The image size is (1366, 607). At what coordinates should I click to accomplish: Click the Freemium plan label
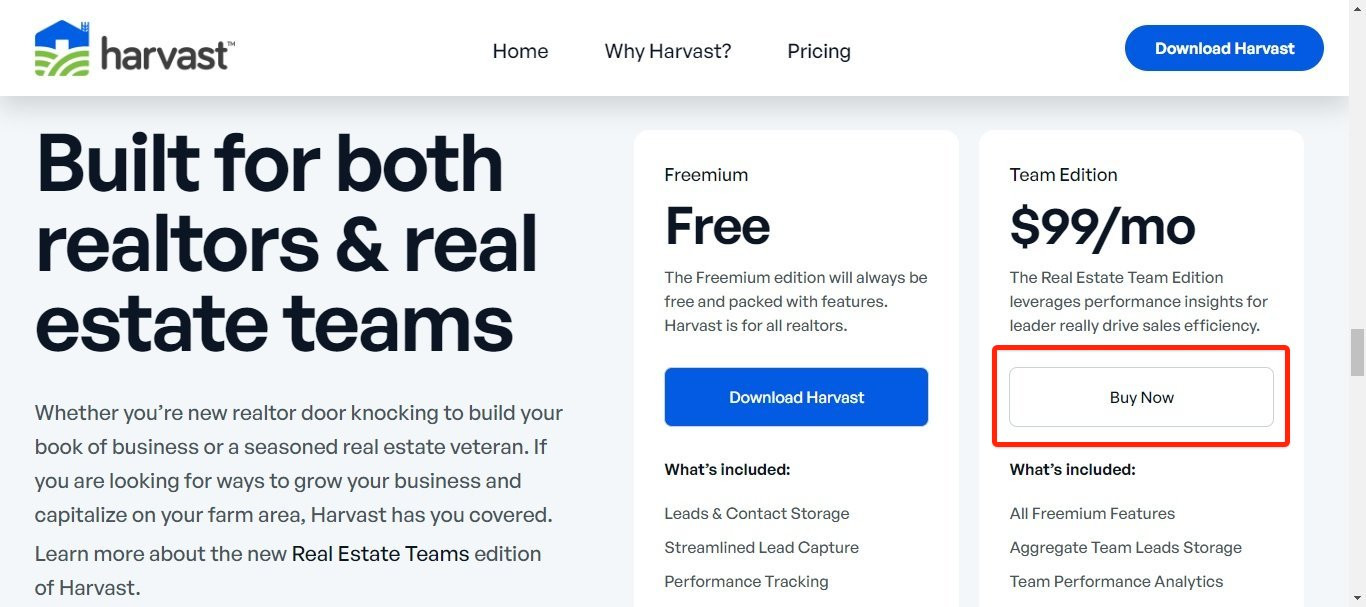pyautogui.click(x=706, y=175)
